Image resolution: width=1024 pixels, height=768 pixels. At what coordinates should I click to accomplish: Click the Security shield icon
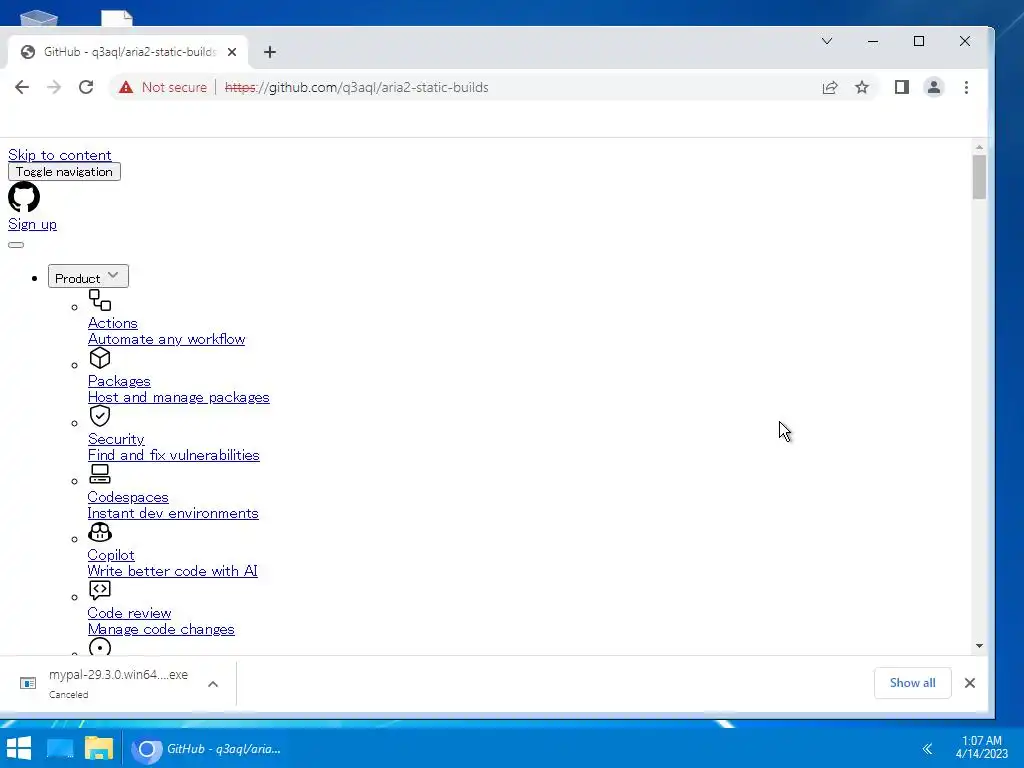pos(100,416)
